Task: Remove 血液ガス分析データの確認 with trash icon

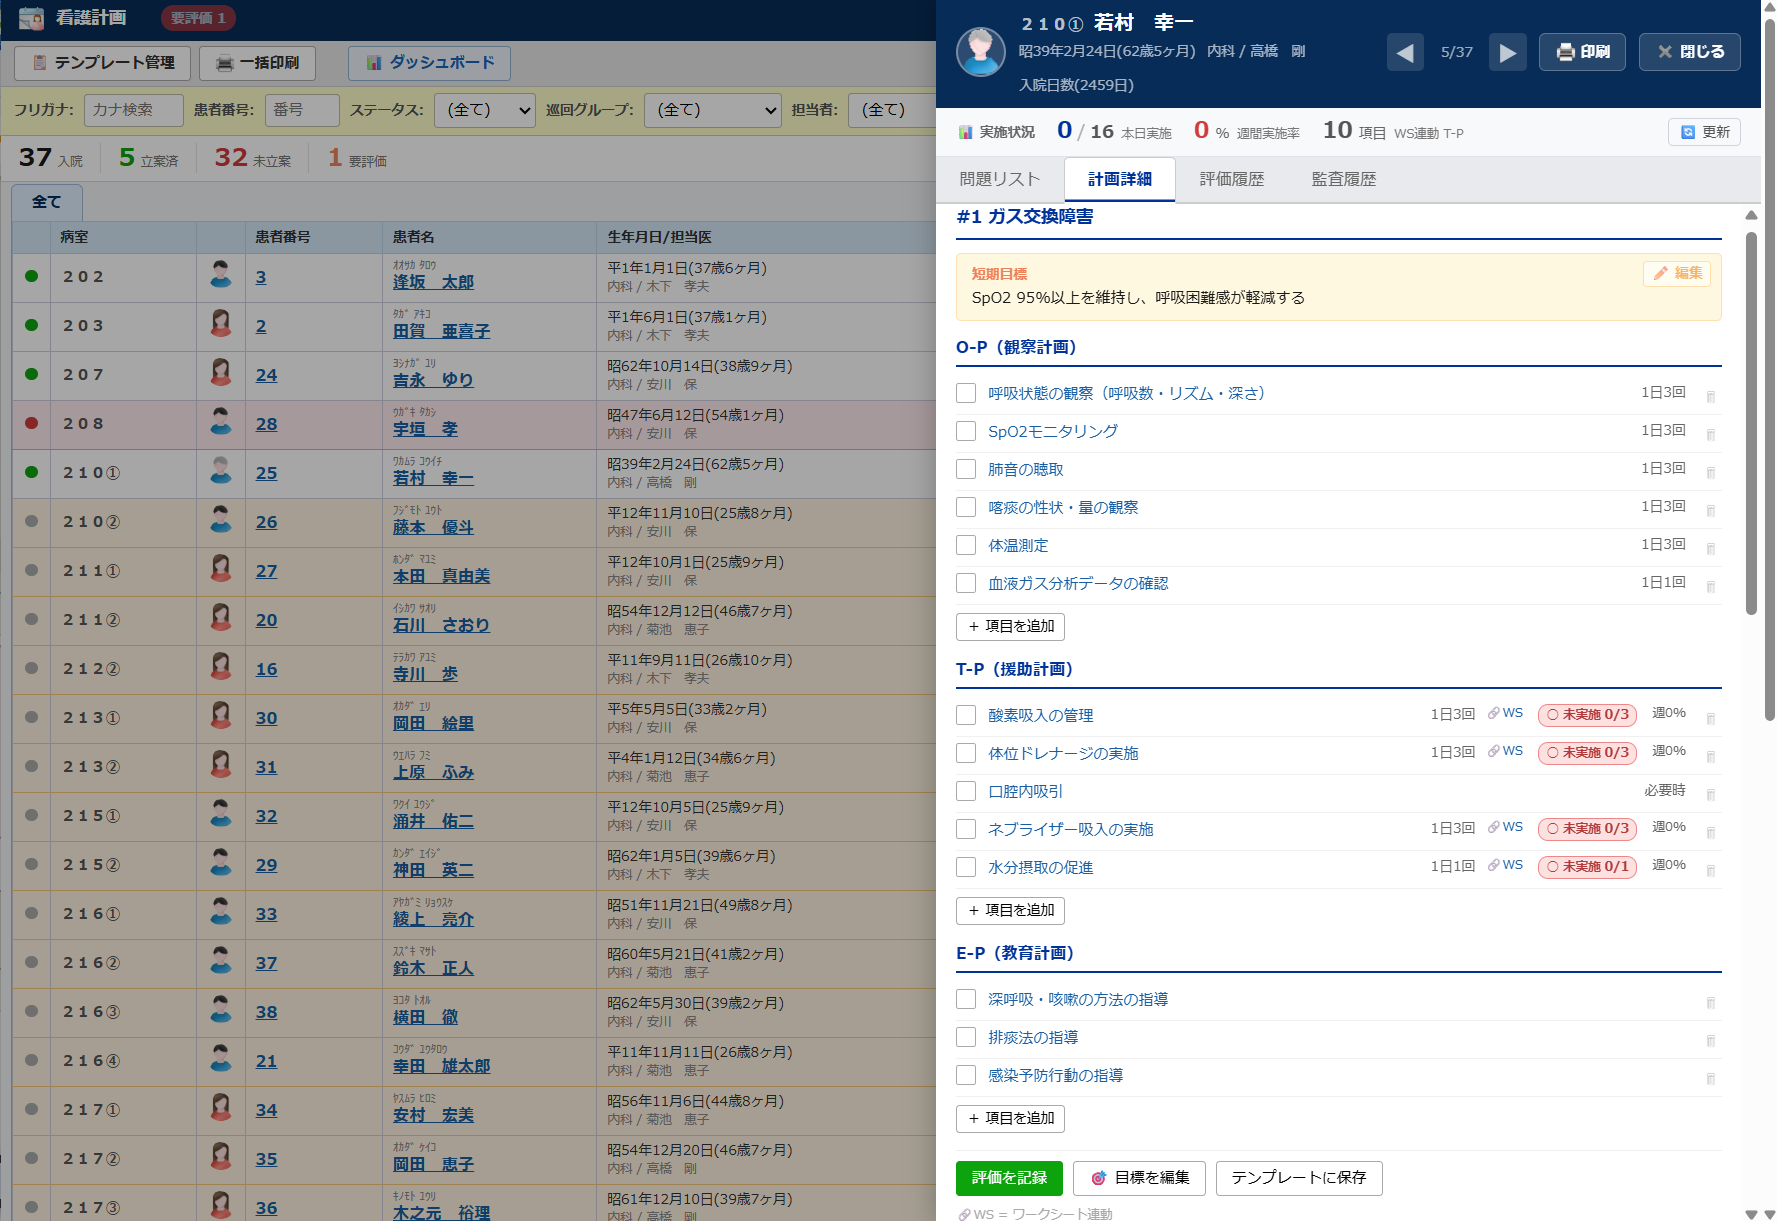Action: [x=1710, y=586]
